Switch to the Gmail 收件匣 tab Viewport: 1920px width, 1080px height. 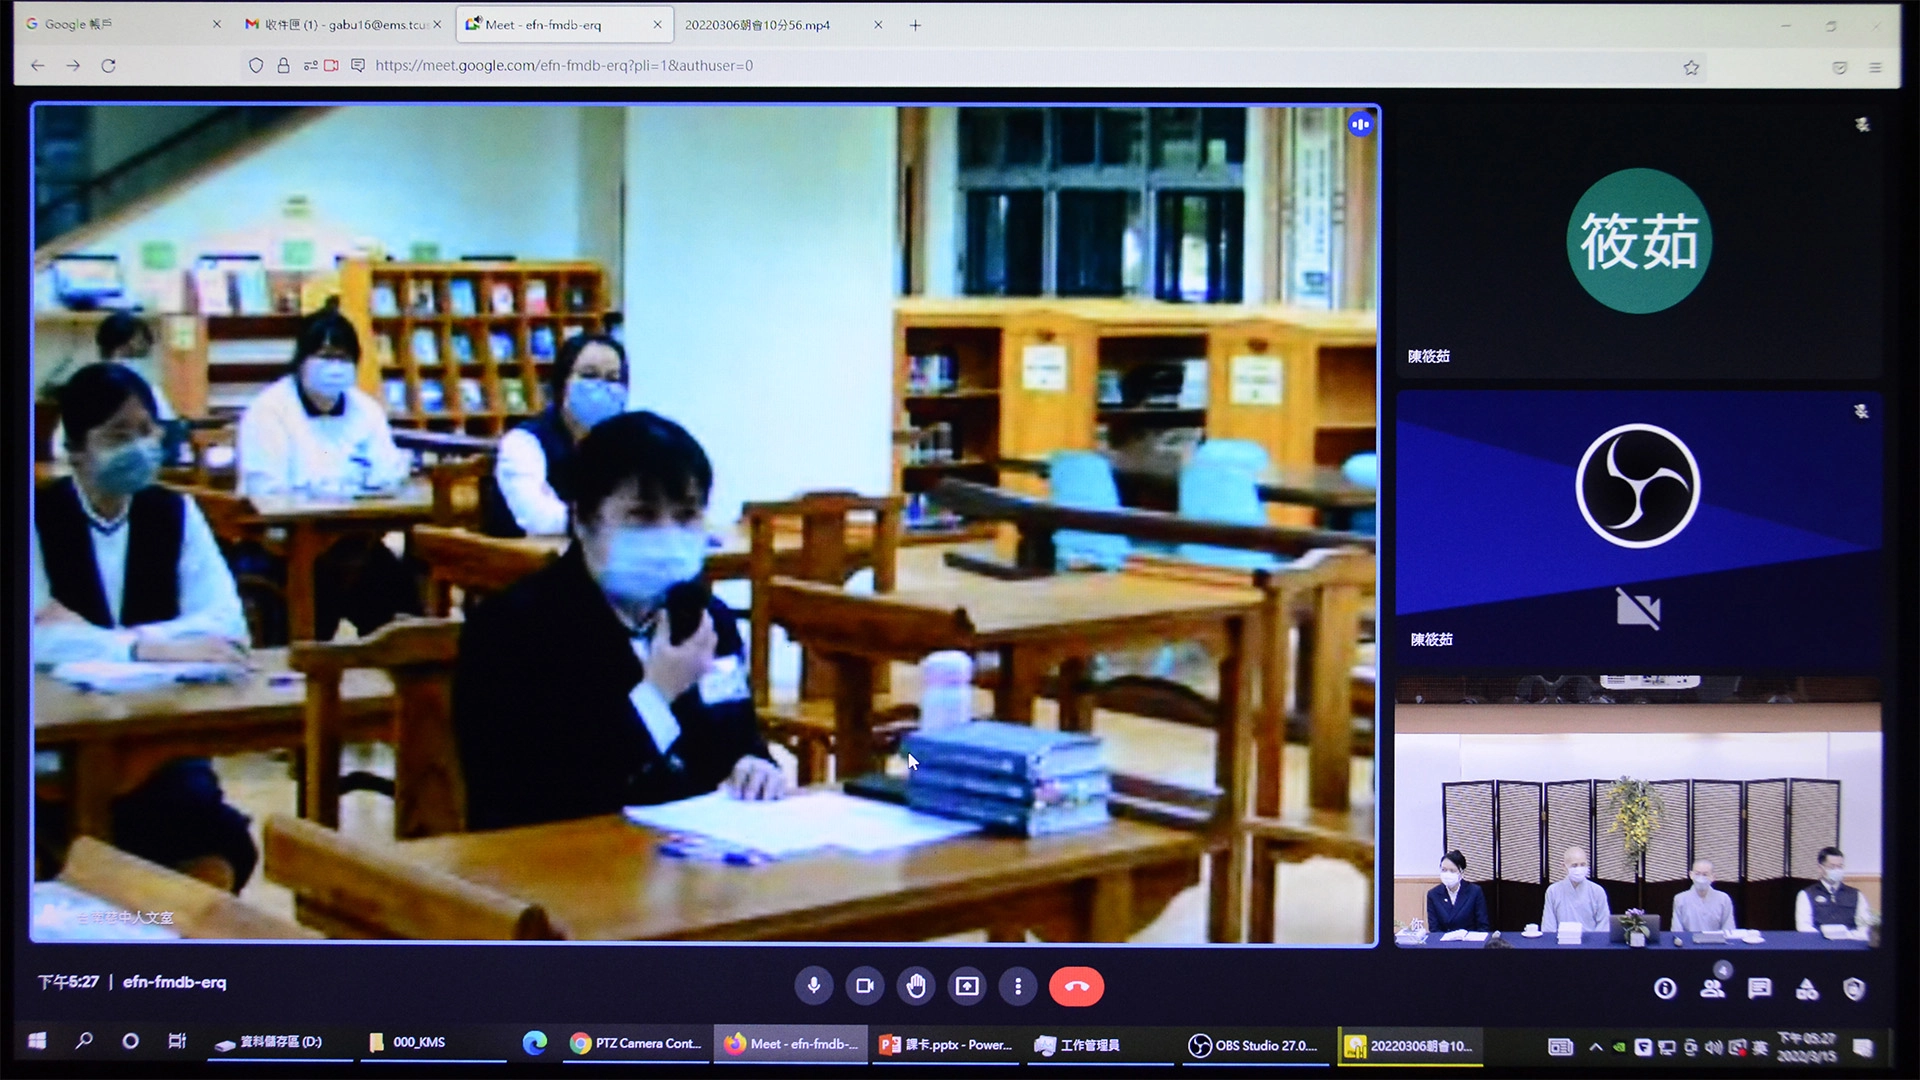tap(342, 24)
